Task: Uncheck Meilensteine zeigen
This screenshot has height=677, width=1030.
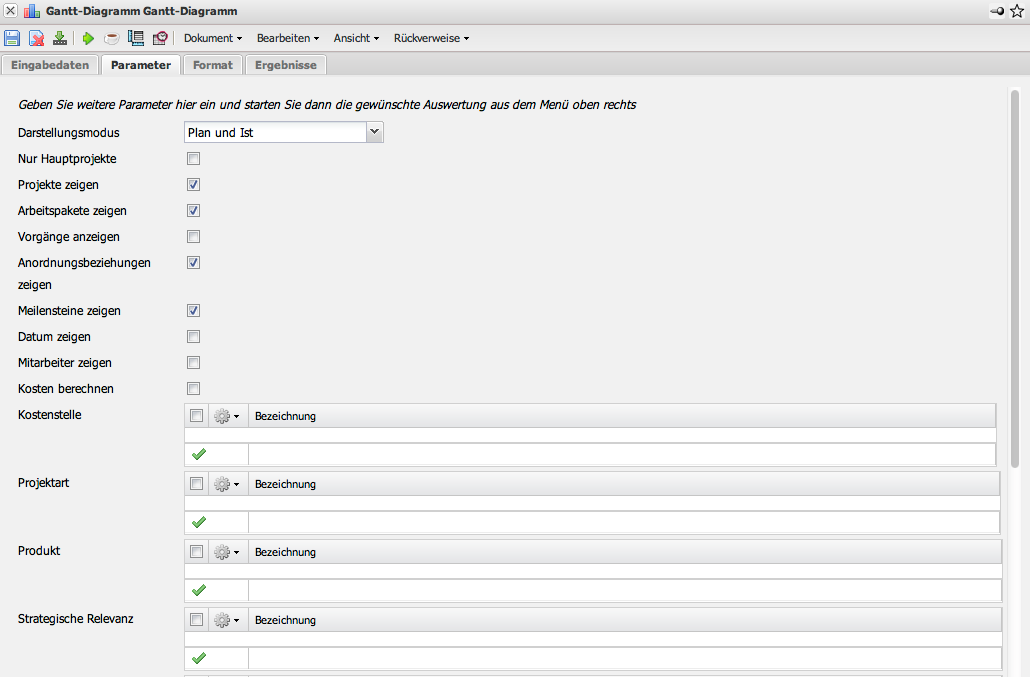Action: [194, 311]
